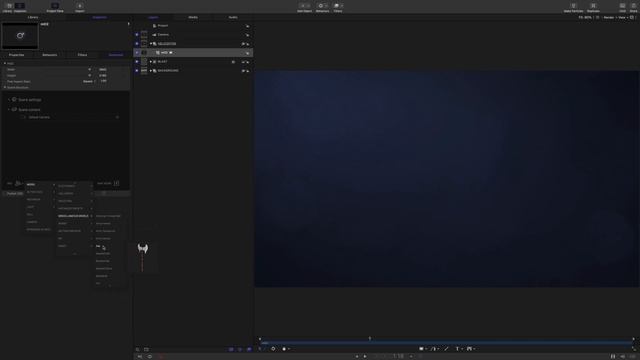Select the paint stroke tool
The image size is (640, 360).
446,349
